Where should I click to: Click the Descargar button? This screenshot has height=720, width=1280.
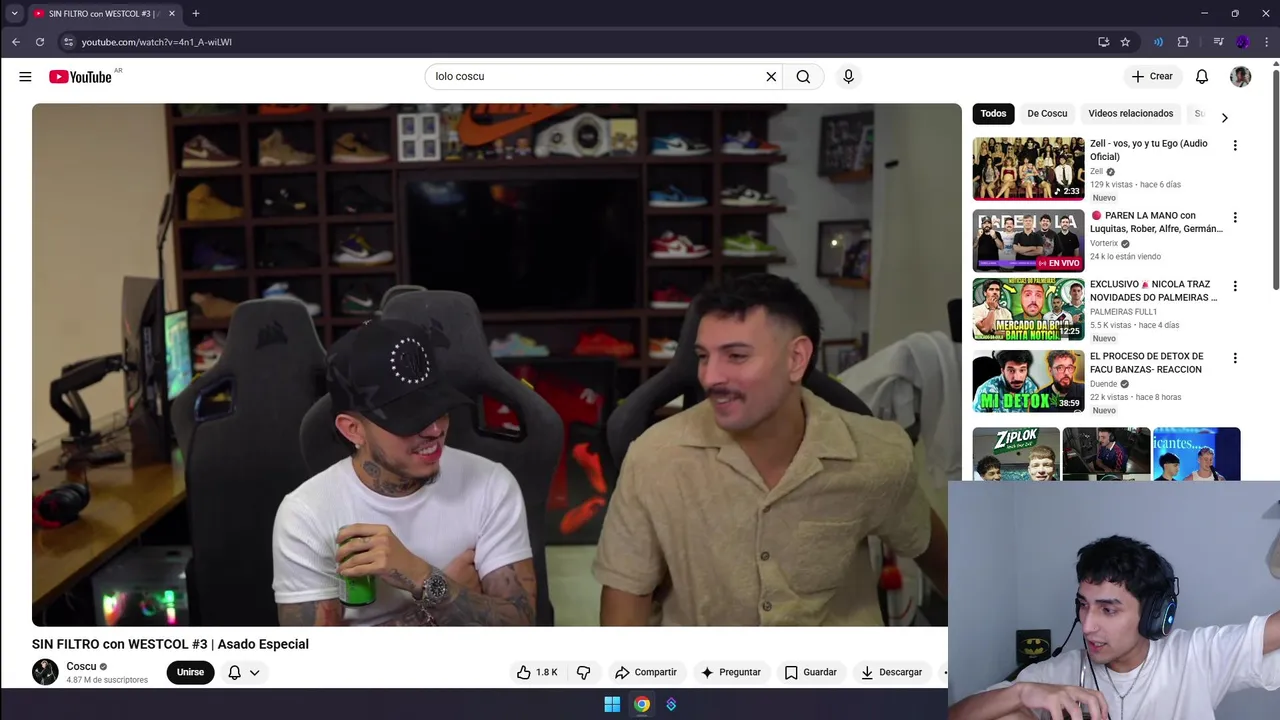(892, 672)
